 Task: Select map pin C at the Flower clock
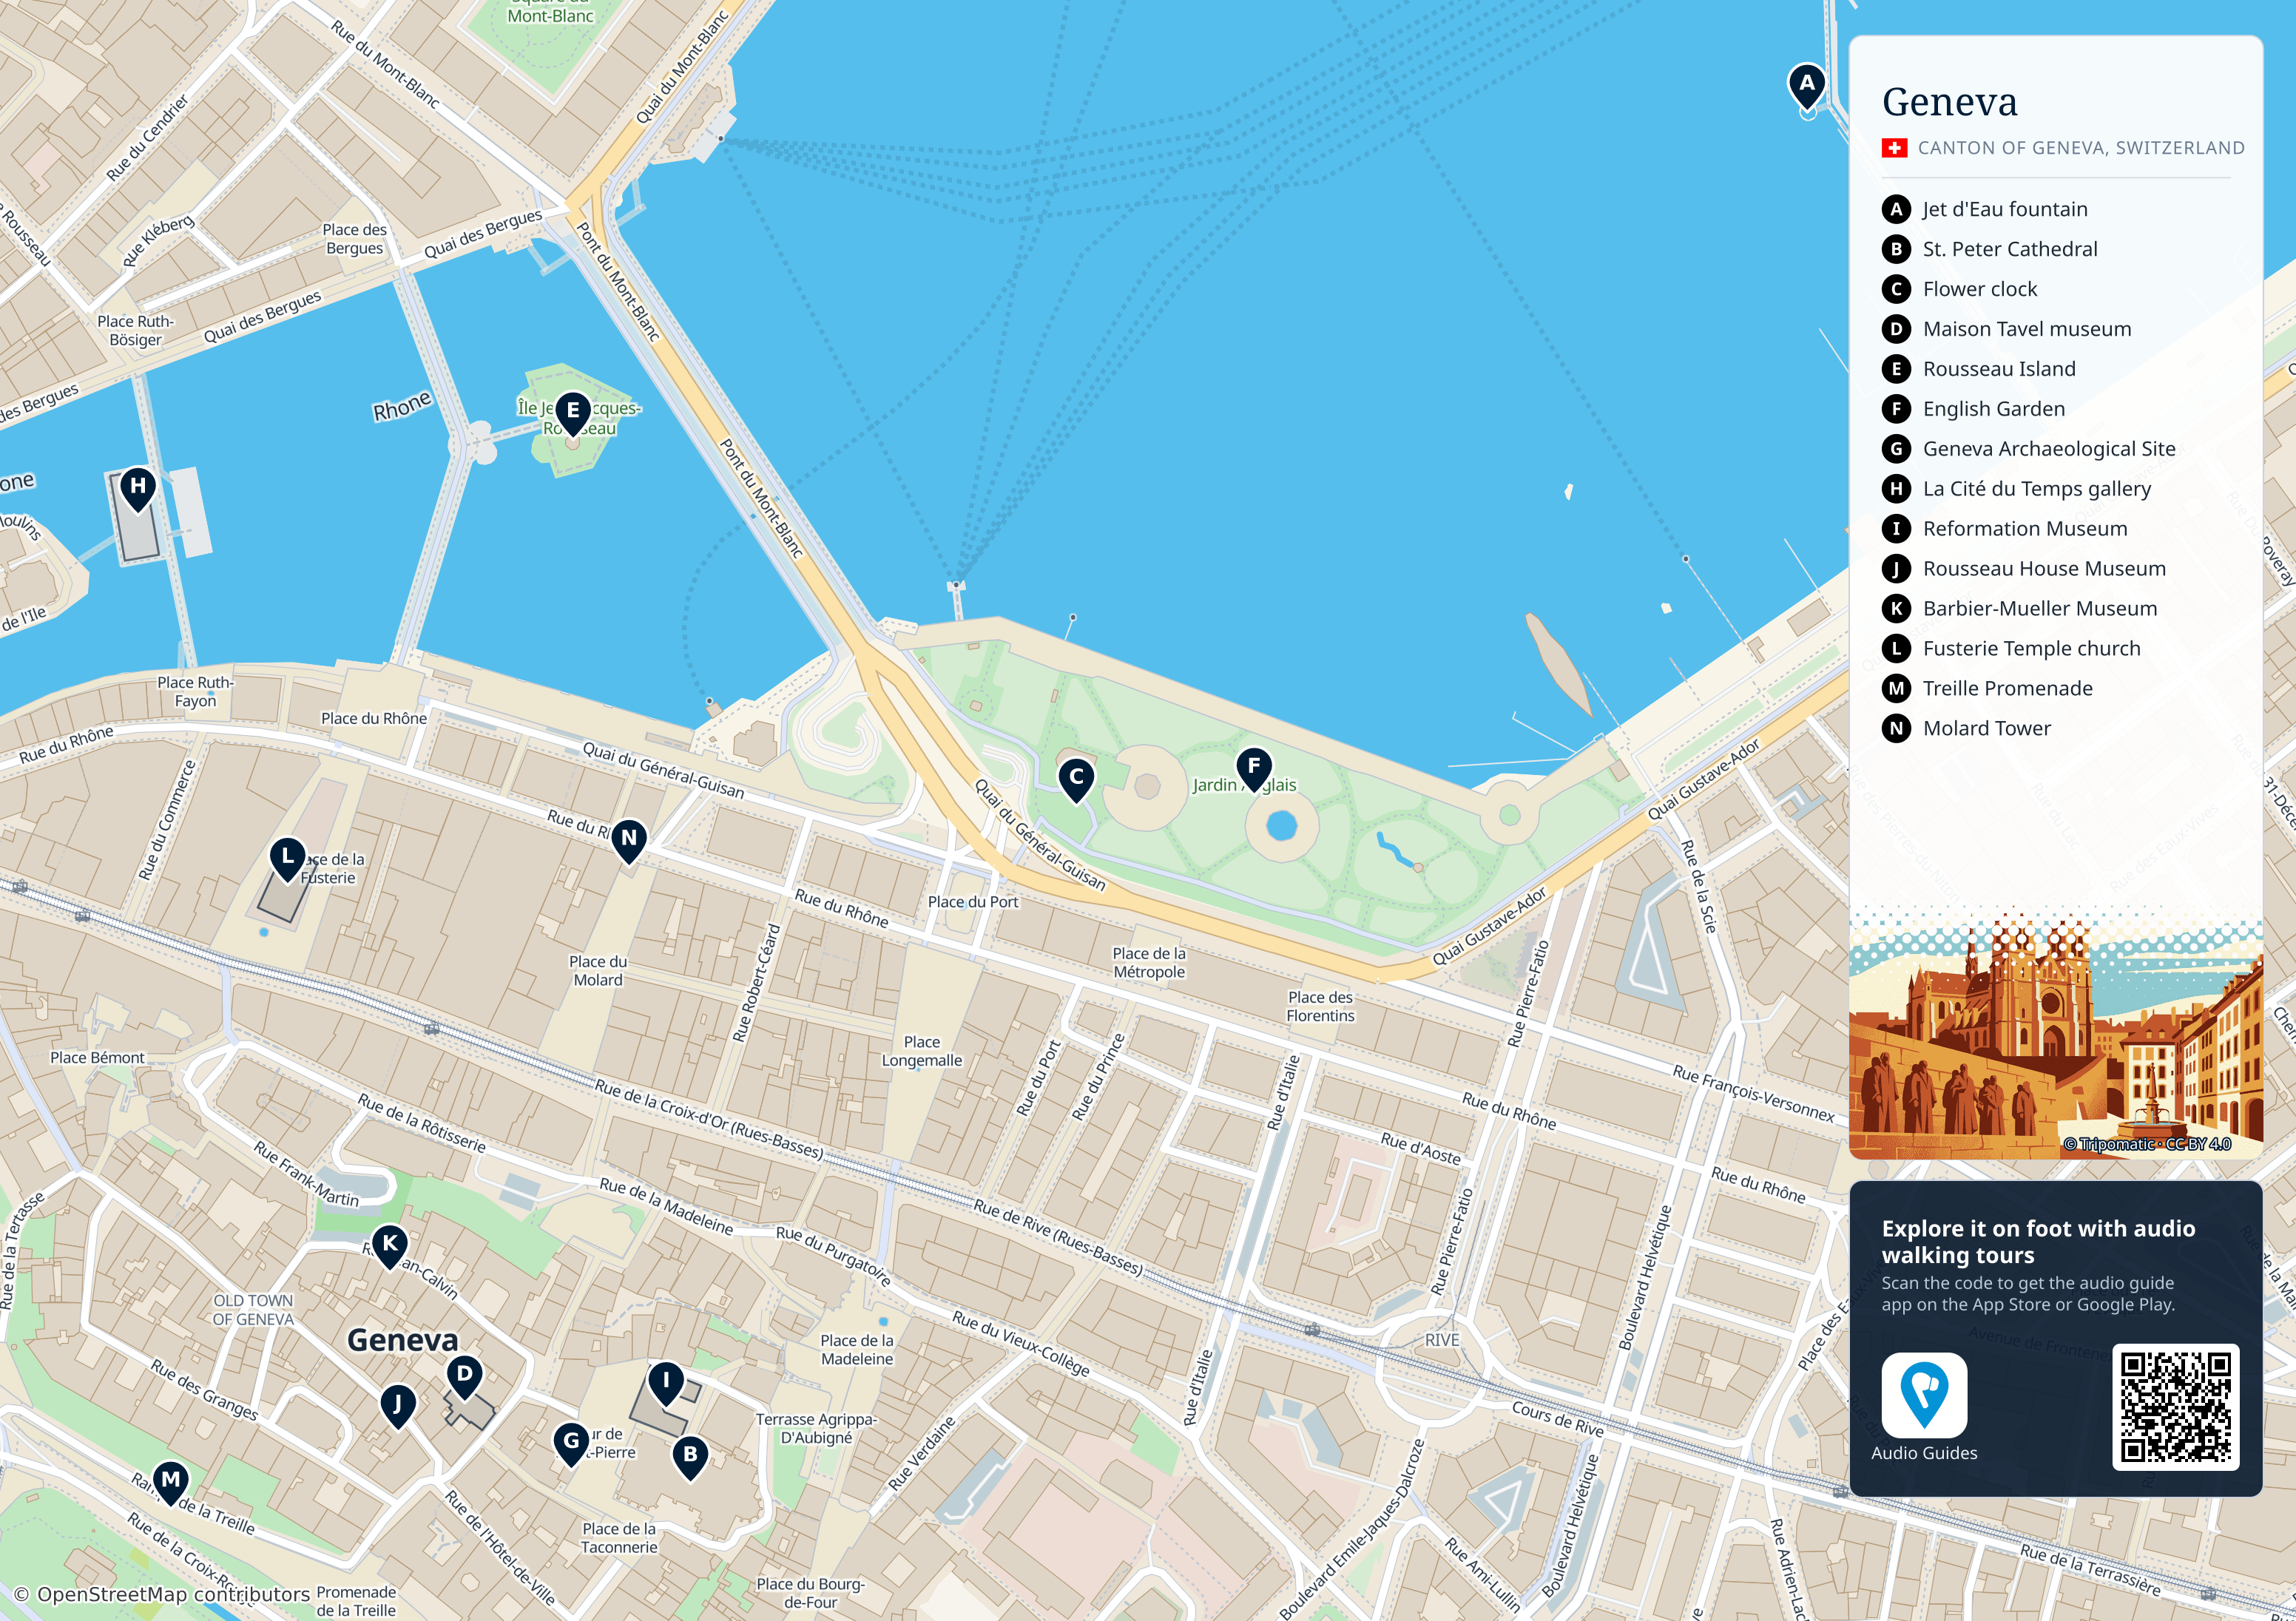coord(1076,780)
